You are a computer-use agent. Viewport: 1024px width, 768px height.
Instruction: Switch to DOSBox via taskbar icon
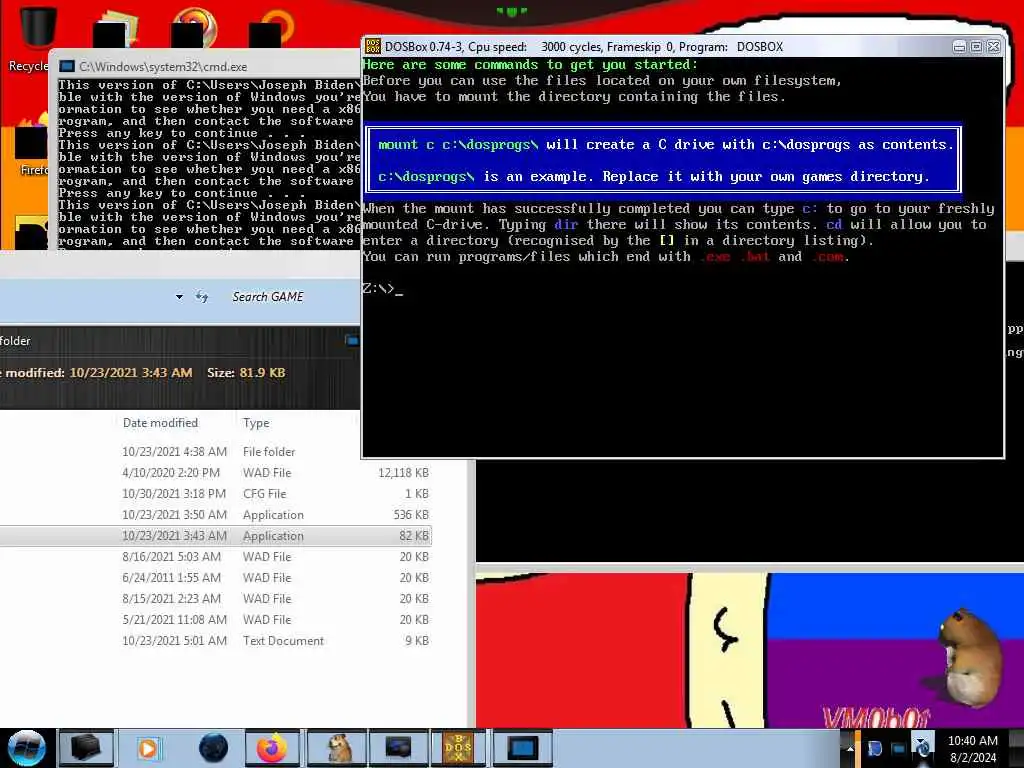pos(458,748)
